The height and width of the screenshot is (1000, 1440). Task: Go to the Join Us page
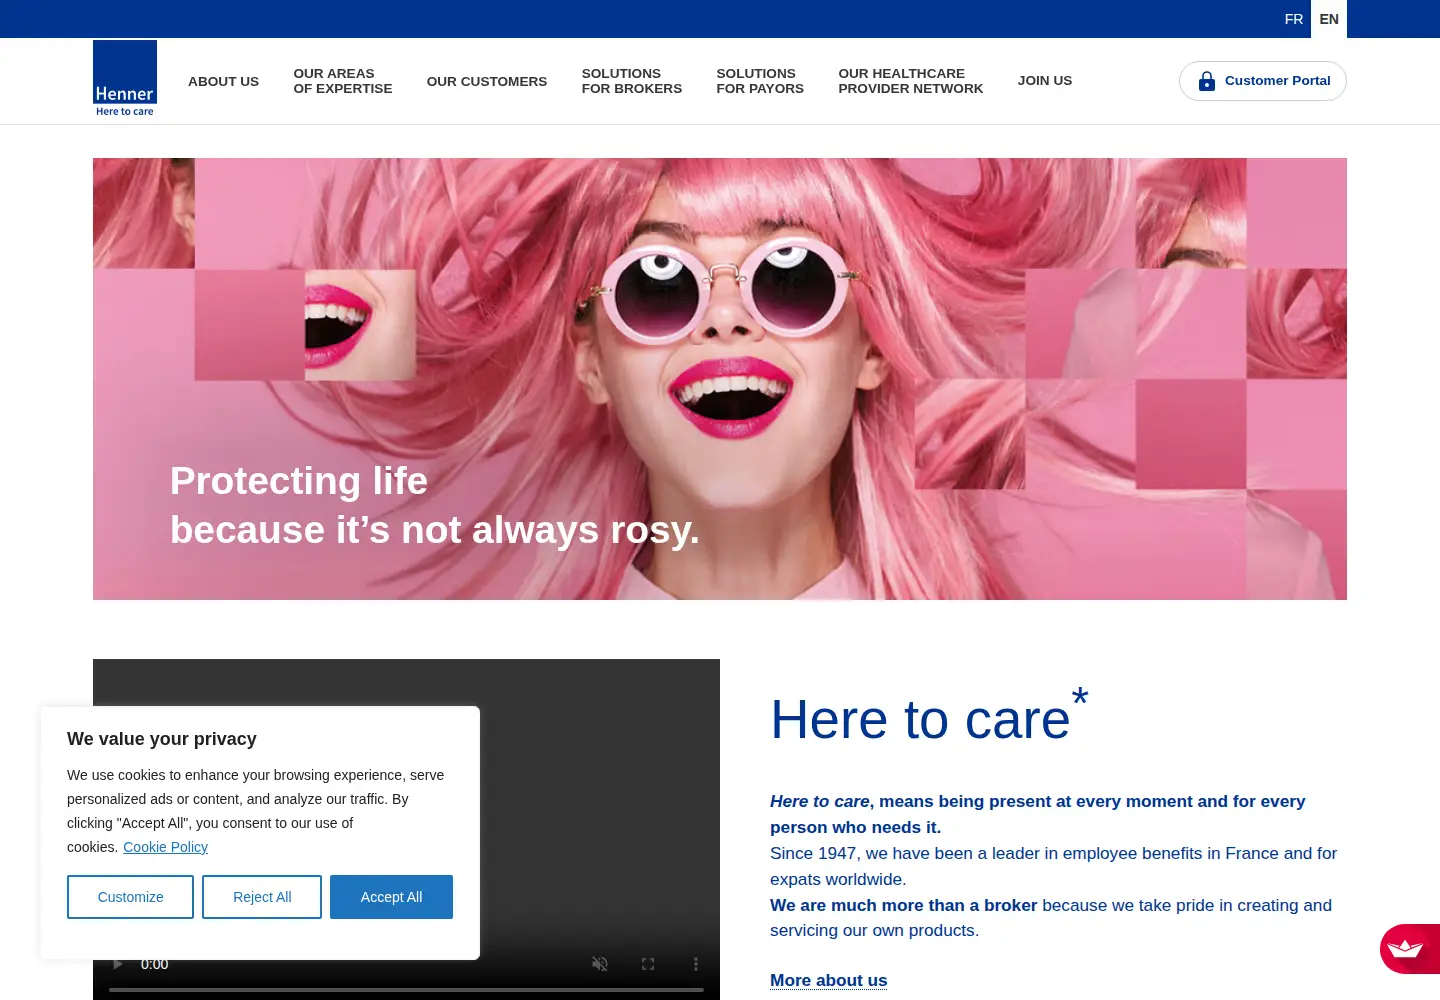pos(1045,81)
